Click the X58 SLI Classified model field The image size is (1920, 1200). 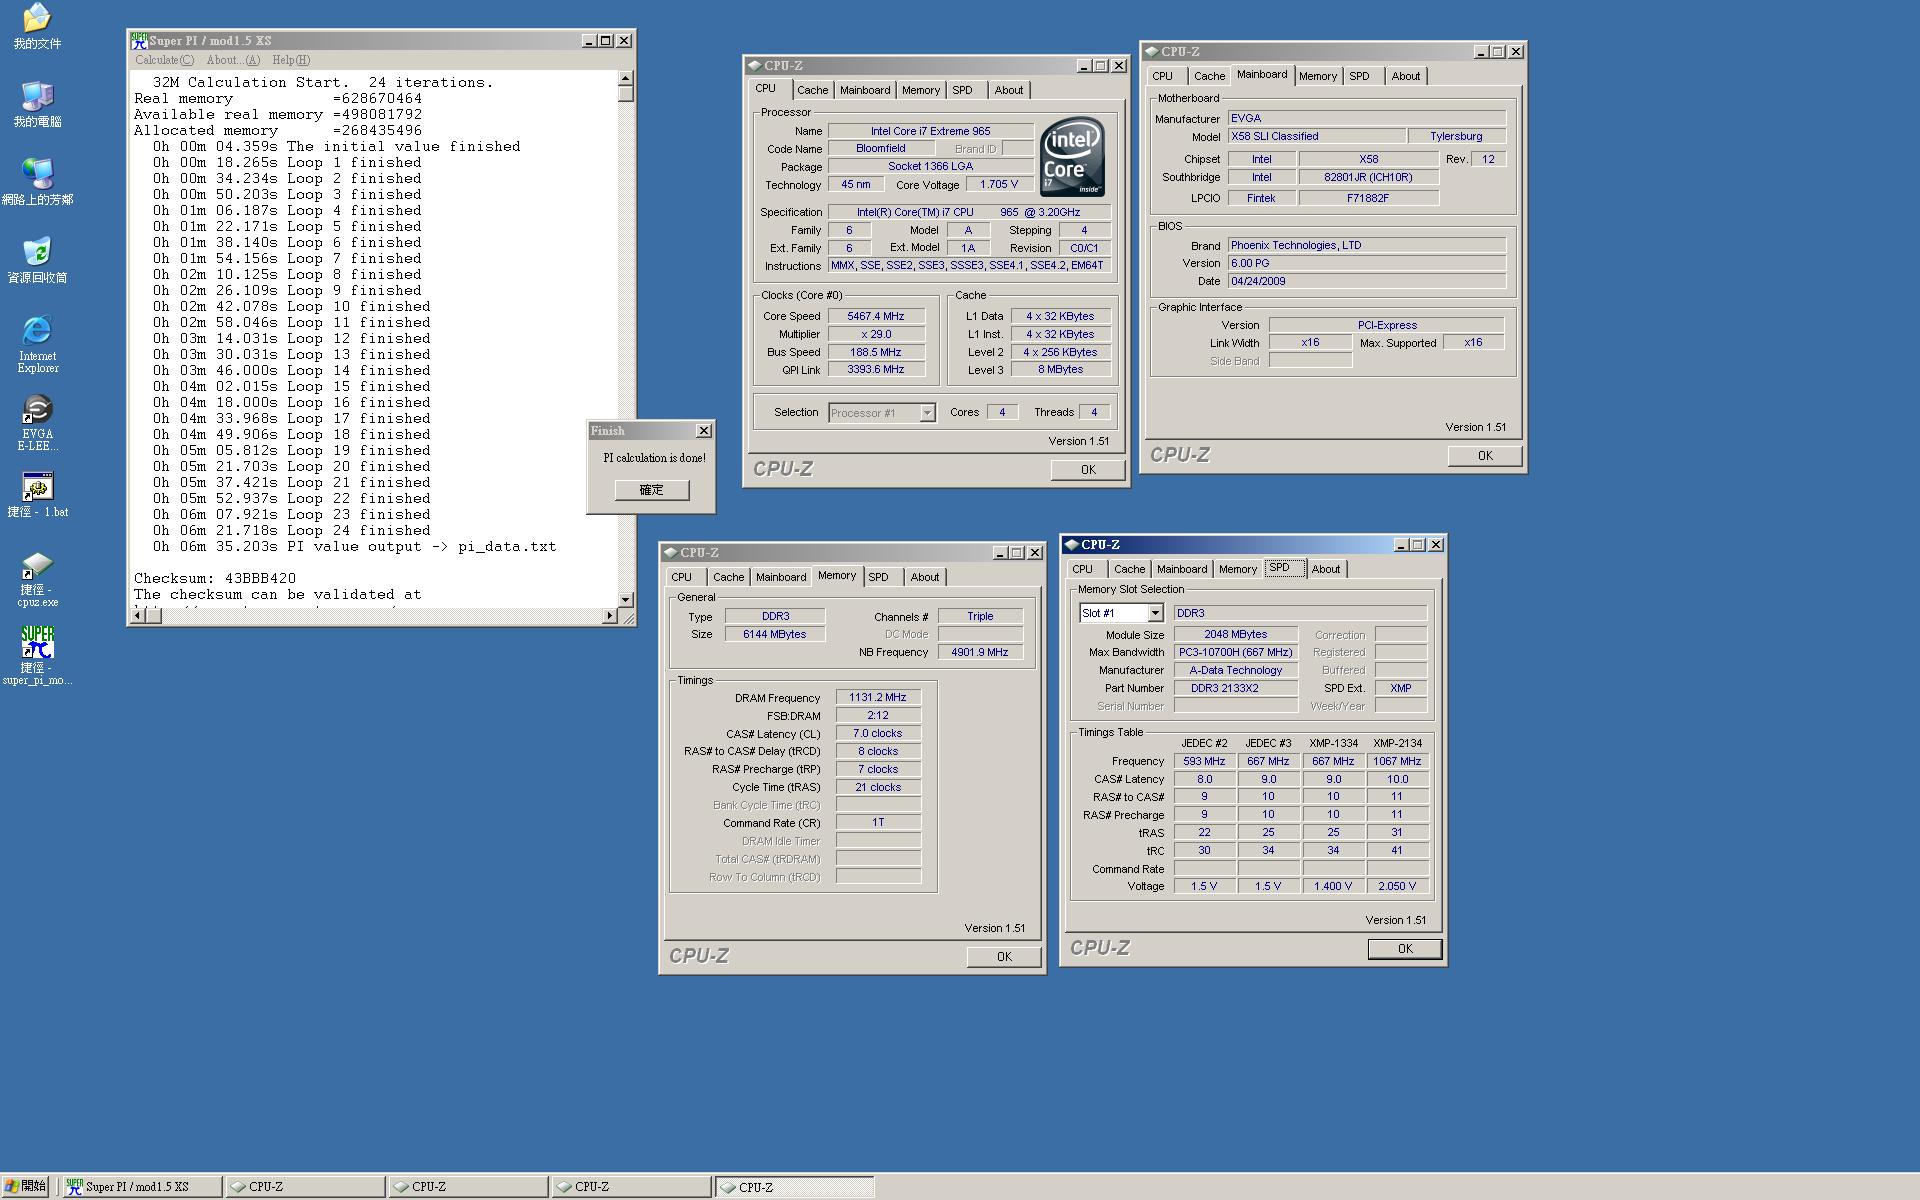click(1315, 136)
